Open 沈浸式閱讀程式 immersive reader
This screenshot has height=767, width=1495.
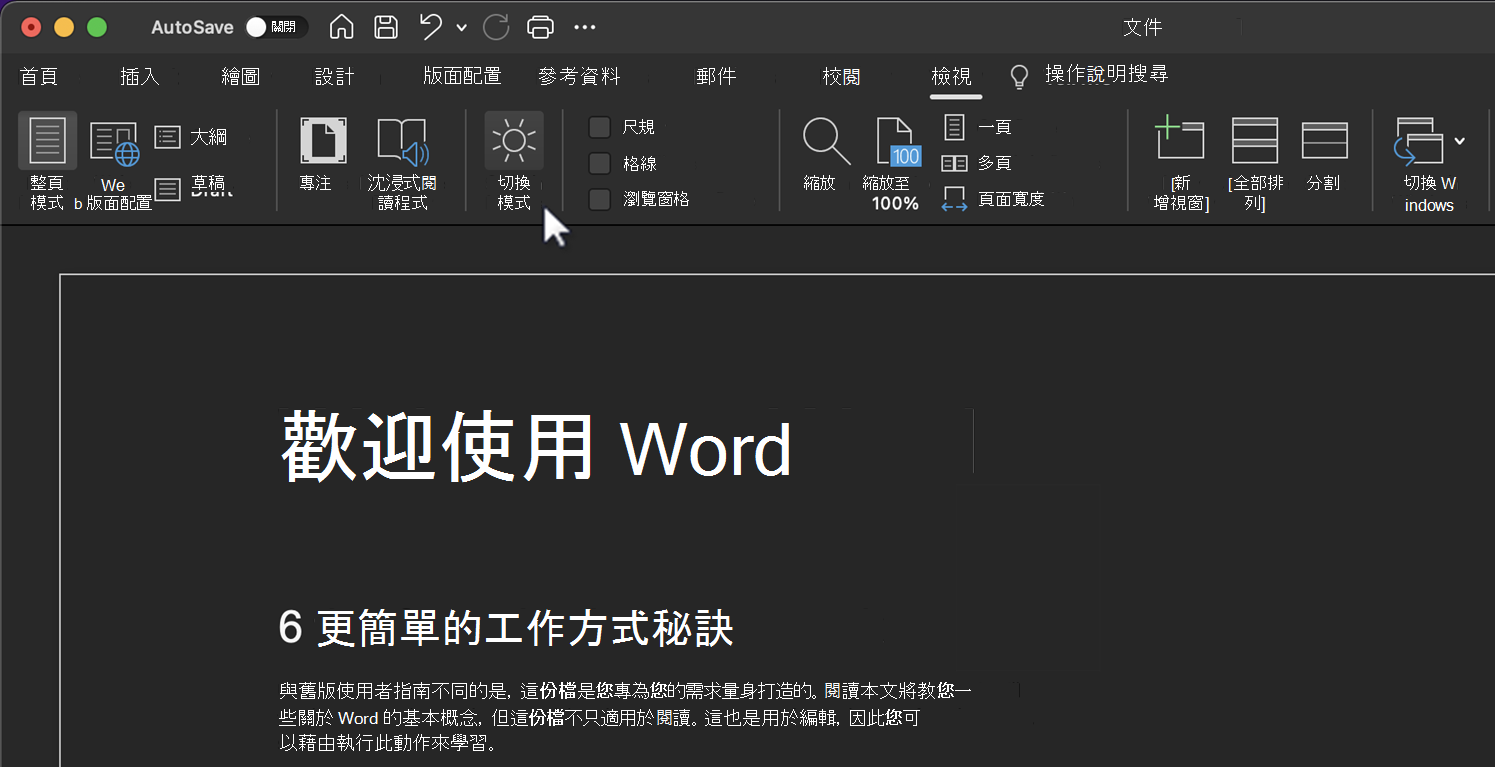401,164
